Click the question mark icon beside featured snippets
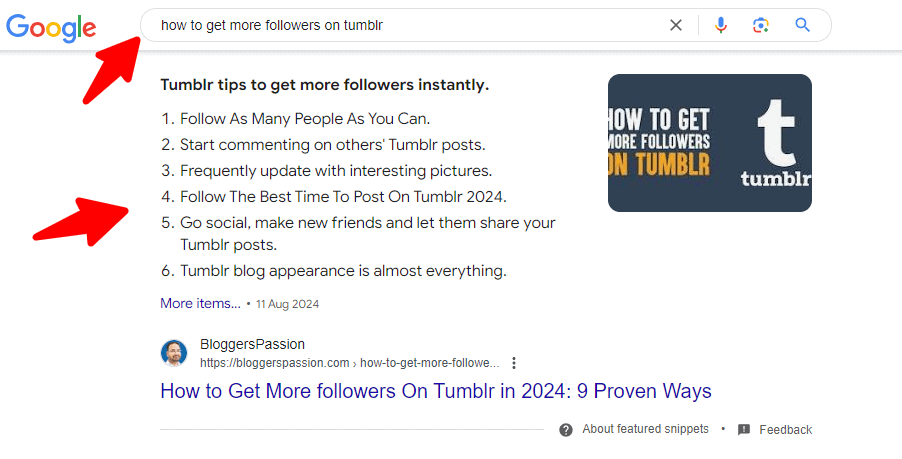 click(566, 429)
